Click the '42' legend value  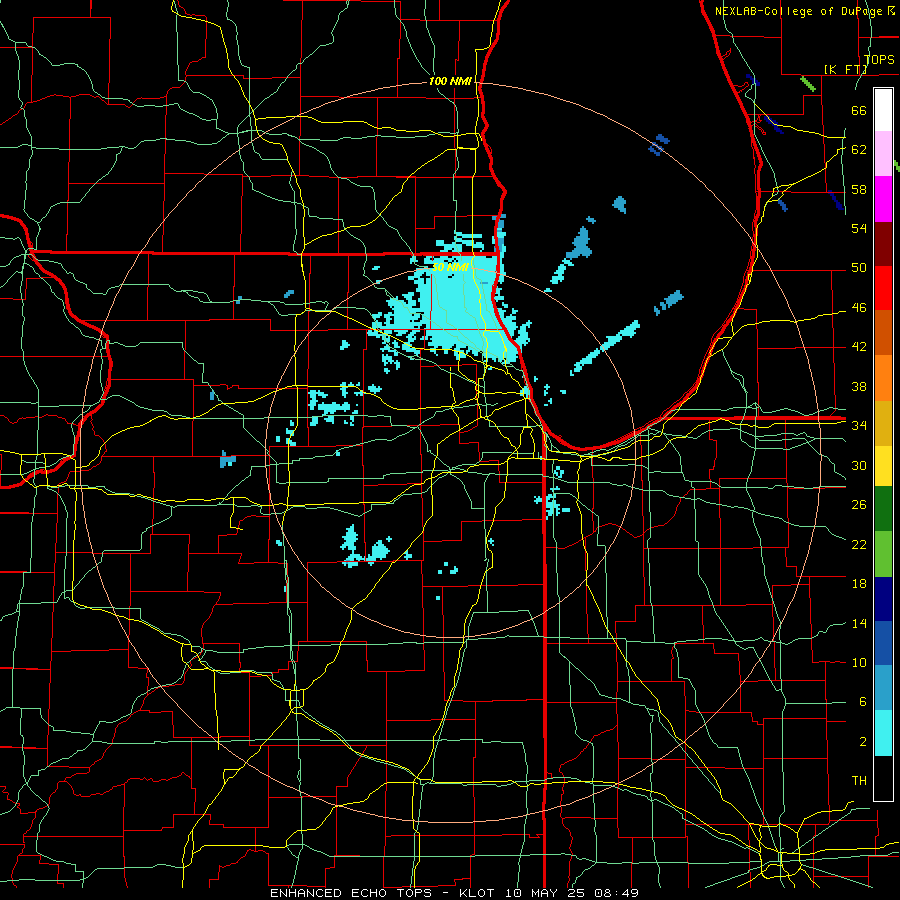click(x=859, y=347)
